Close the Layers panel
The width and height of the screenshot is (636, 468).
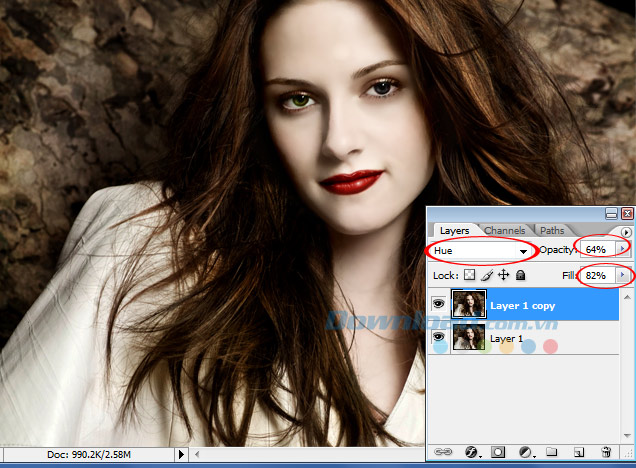click(x=627, y=213)
